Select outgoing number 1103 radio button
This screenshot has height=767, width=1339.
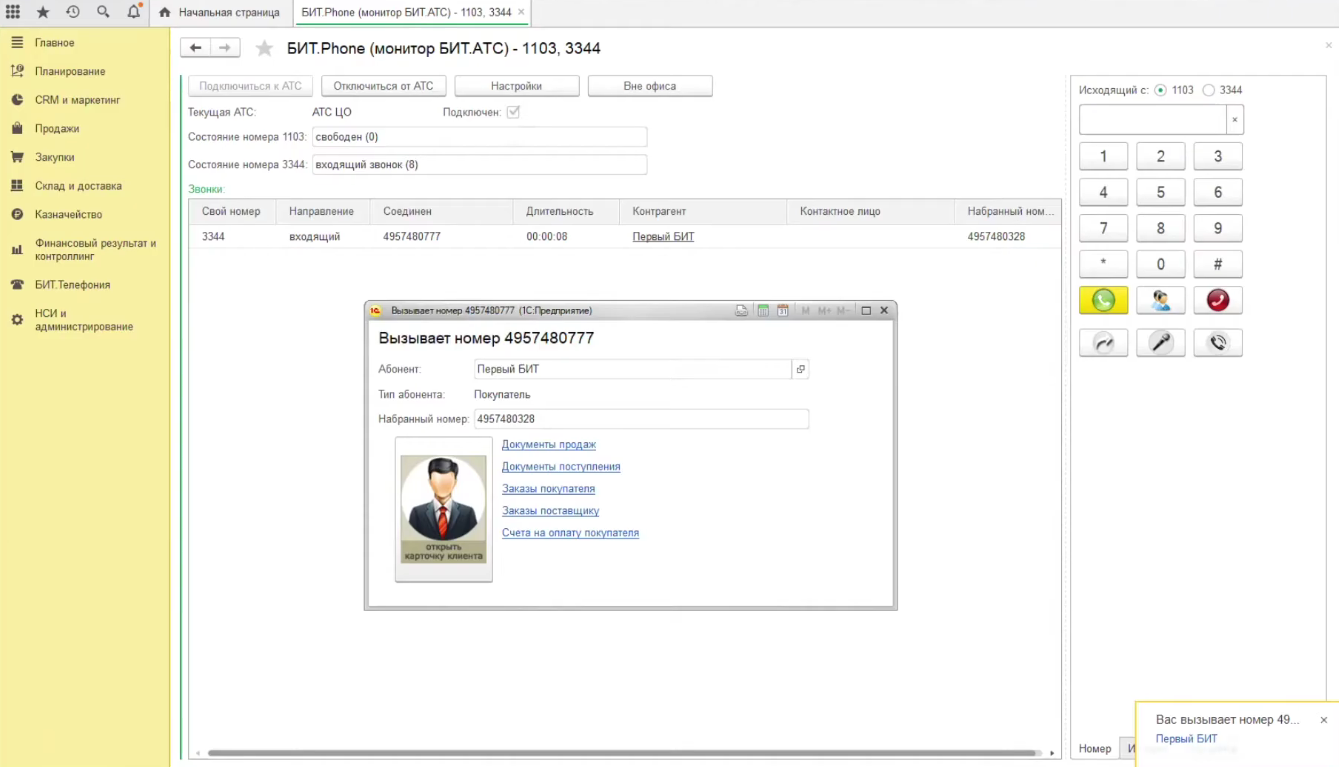[x=1160, y=90]
